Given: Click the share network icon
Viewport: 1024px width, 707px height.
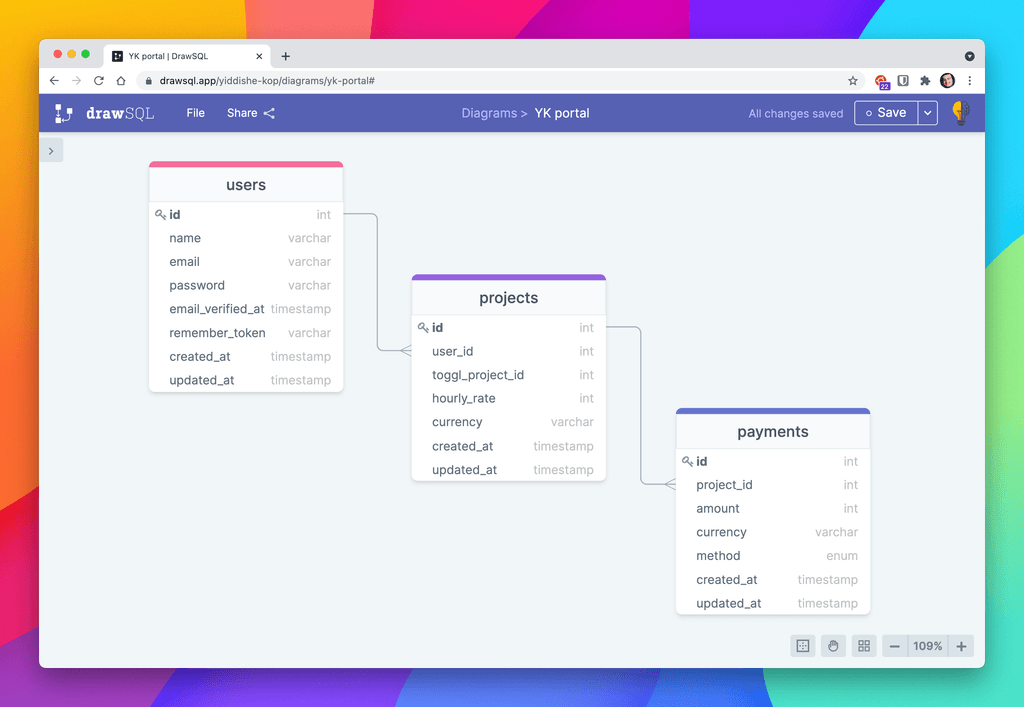Looking at the screenshot, I should coord(269,113).
